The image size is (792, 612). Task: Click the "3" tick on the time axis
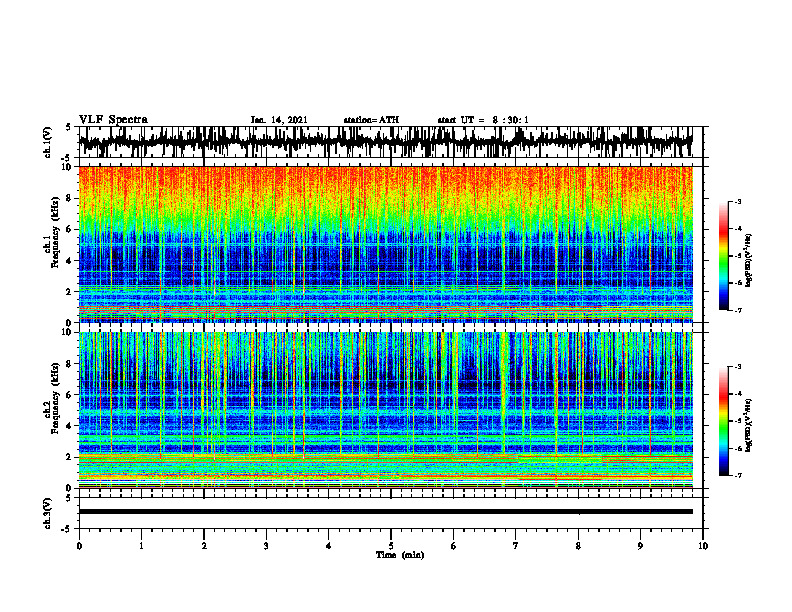266,546
